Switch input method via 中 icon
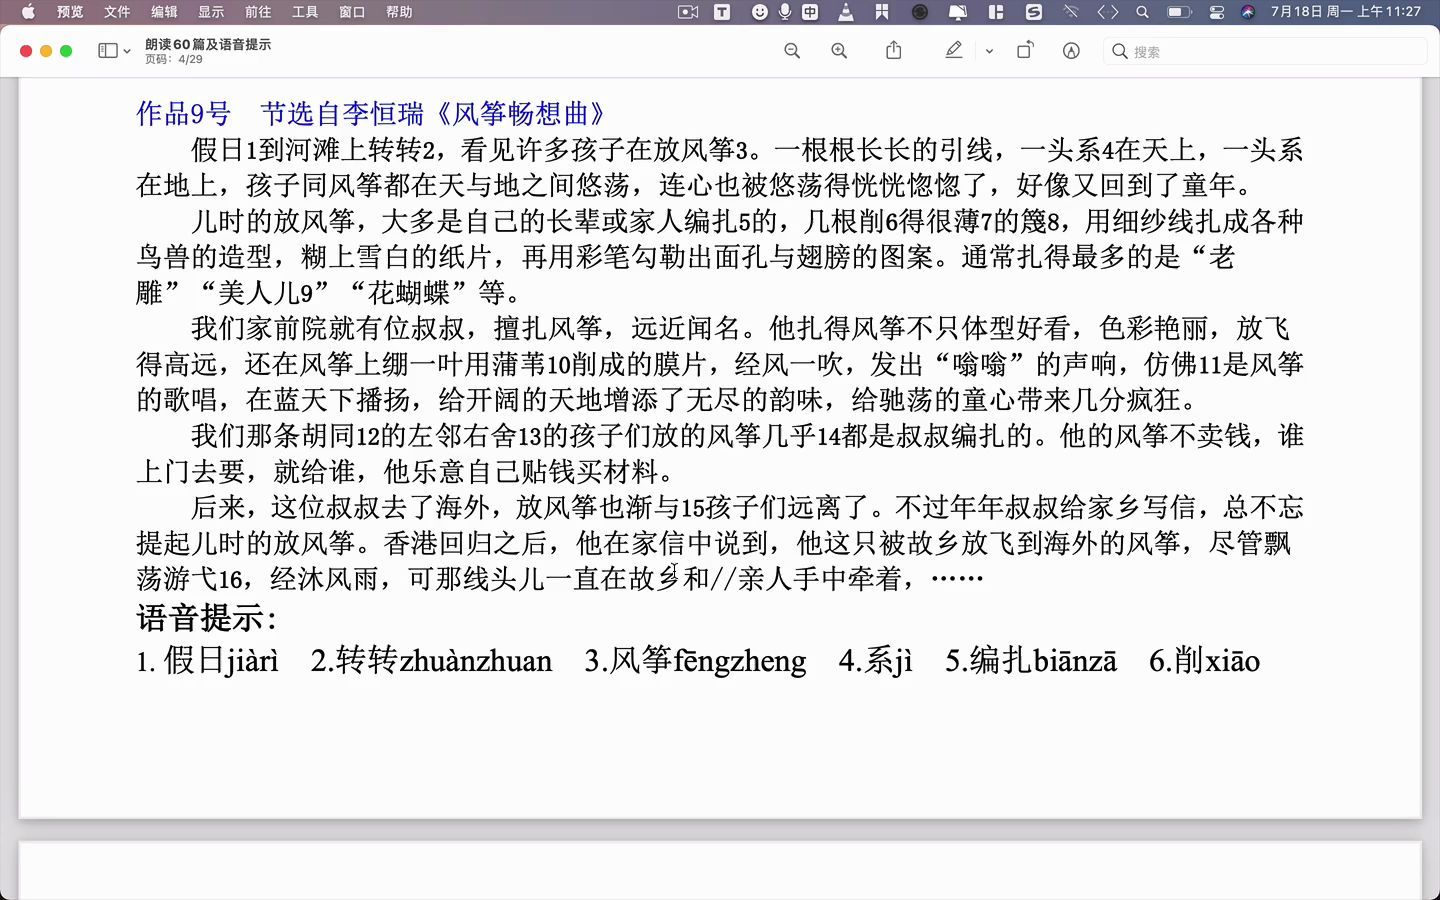Viewport: 1440px width, 900px height. pos(810,12)
